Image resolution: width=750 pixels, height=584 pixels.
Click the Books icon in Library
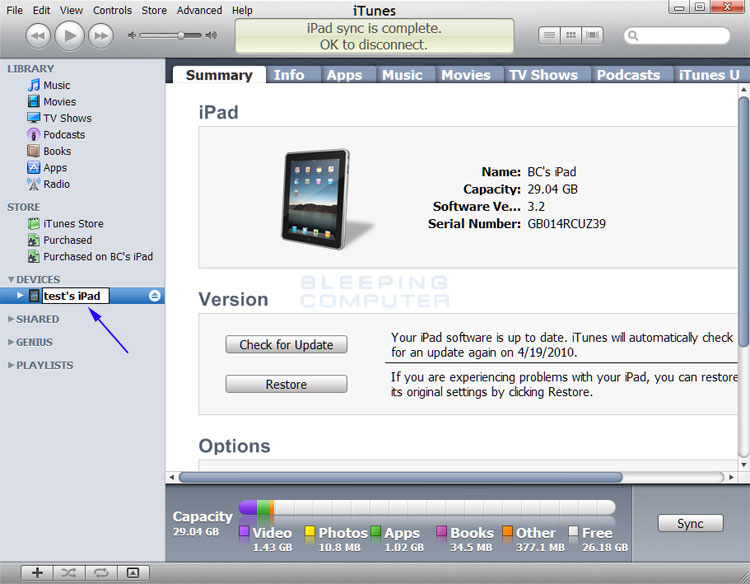click(x=33, y=151)
